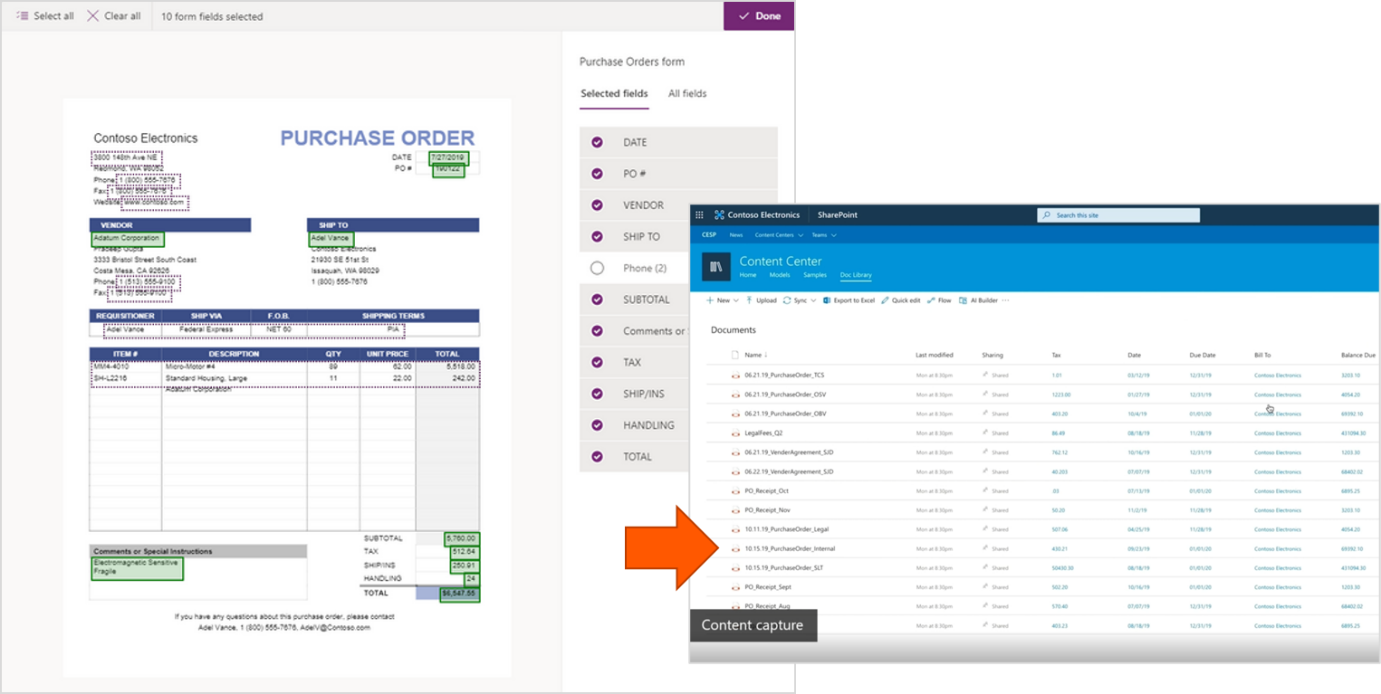Select the Adatum Corporation vendor box
This screenshot has width=1381, height=694.
click(x=127, y=239)
